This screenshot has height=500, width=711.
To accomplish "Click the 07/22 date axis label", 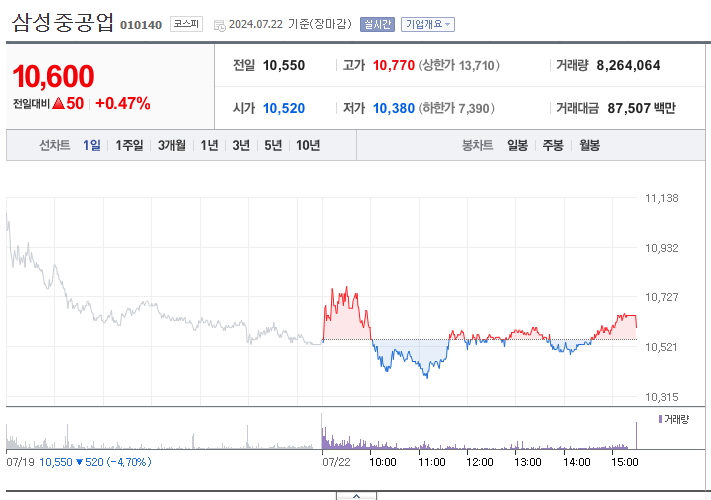I will [x=336, y=462].
